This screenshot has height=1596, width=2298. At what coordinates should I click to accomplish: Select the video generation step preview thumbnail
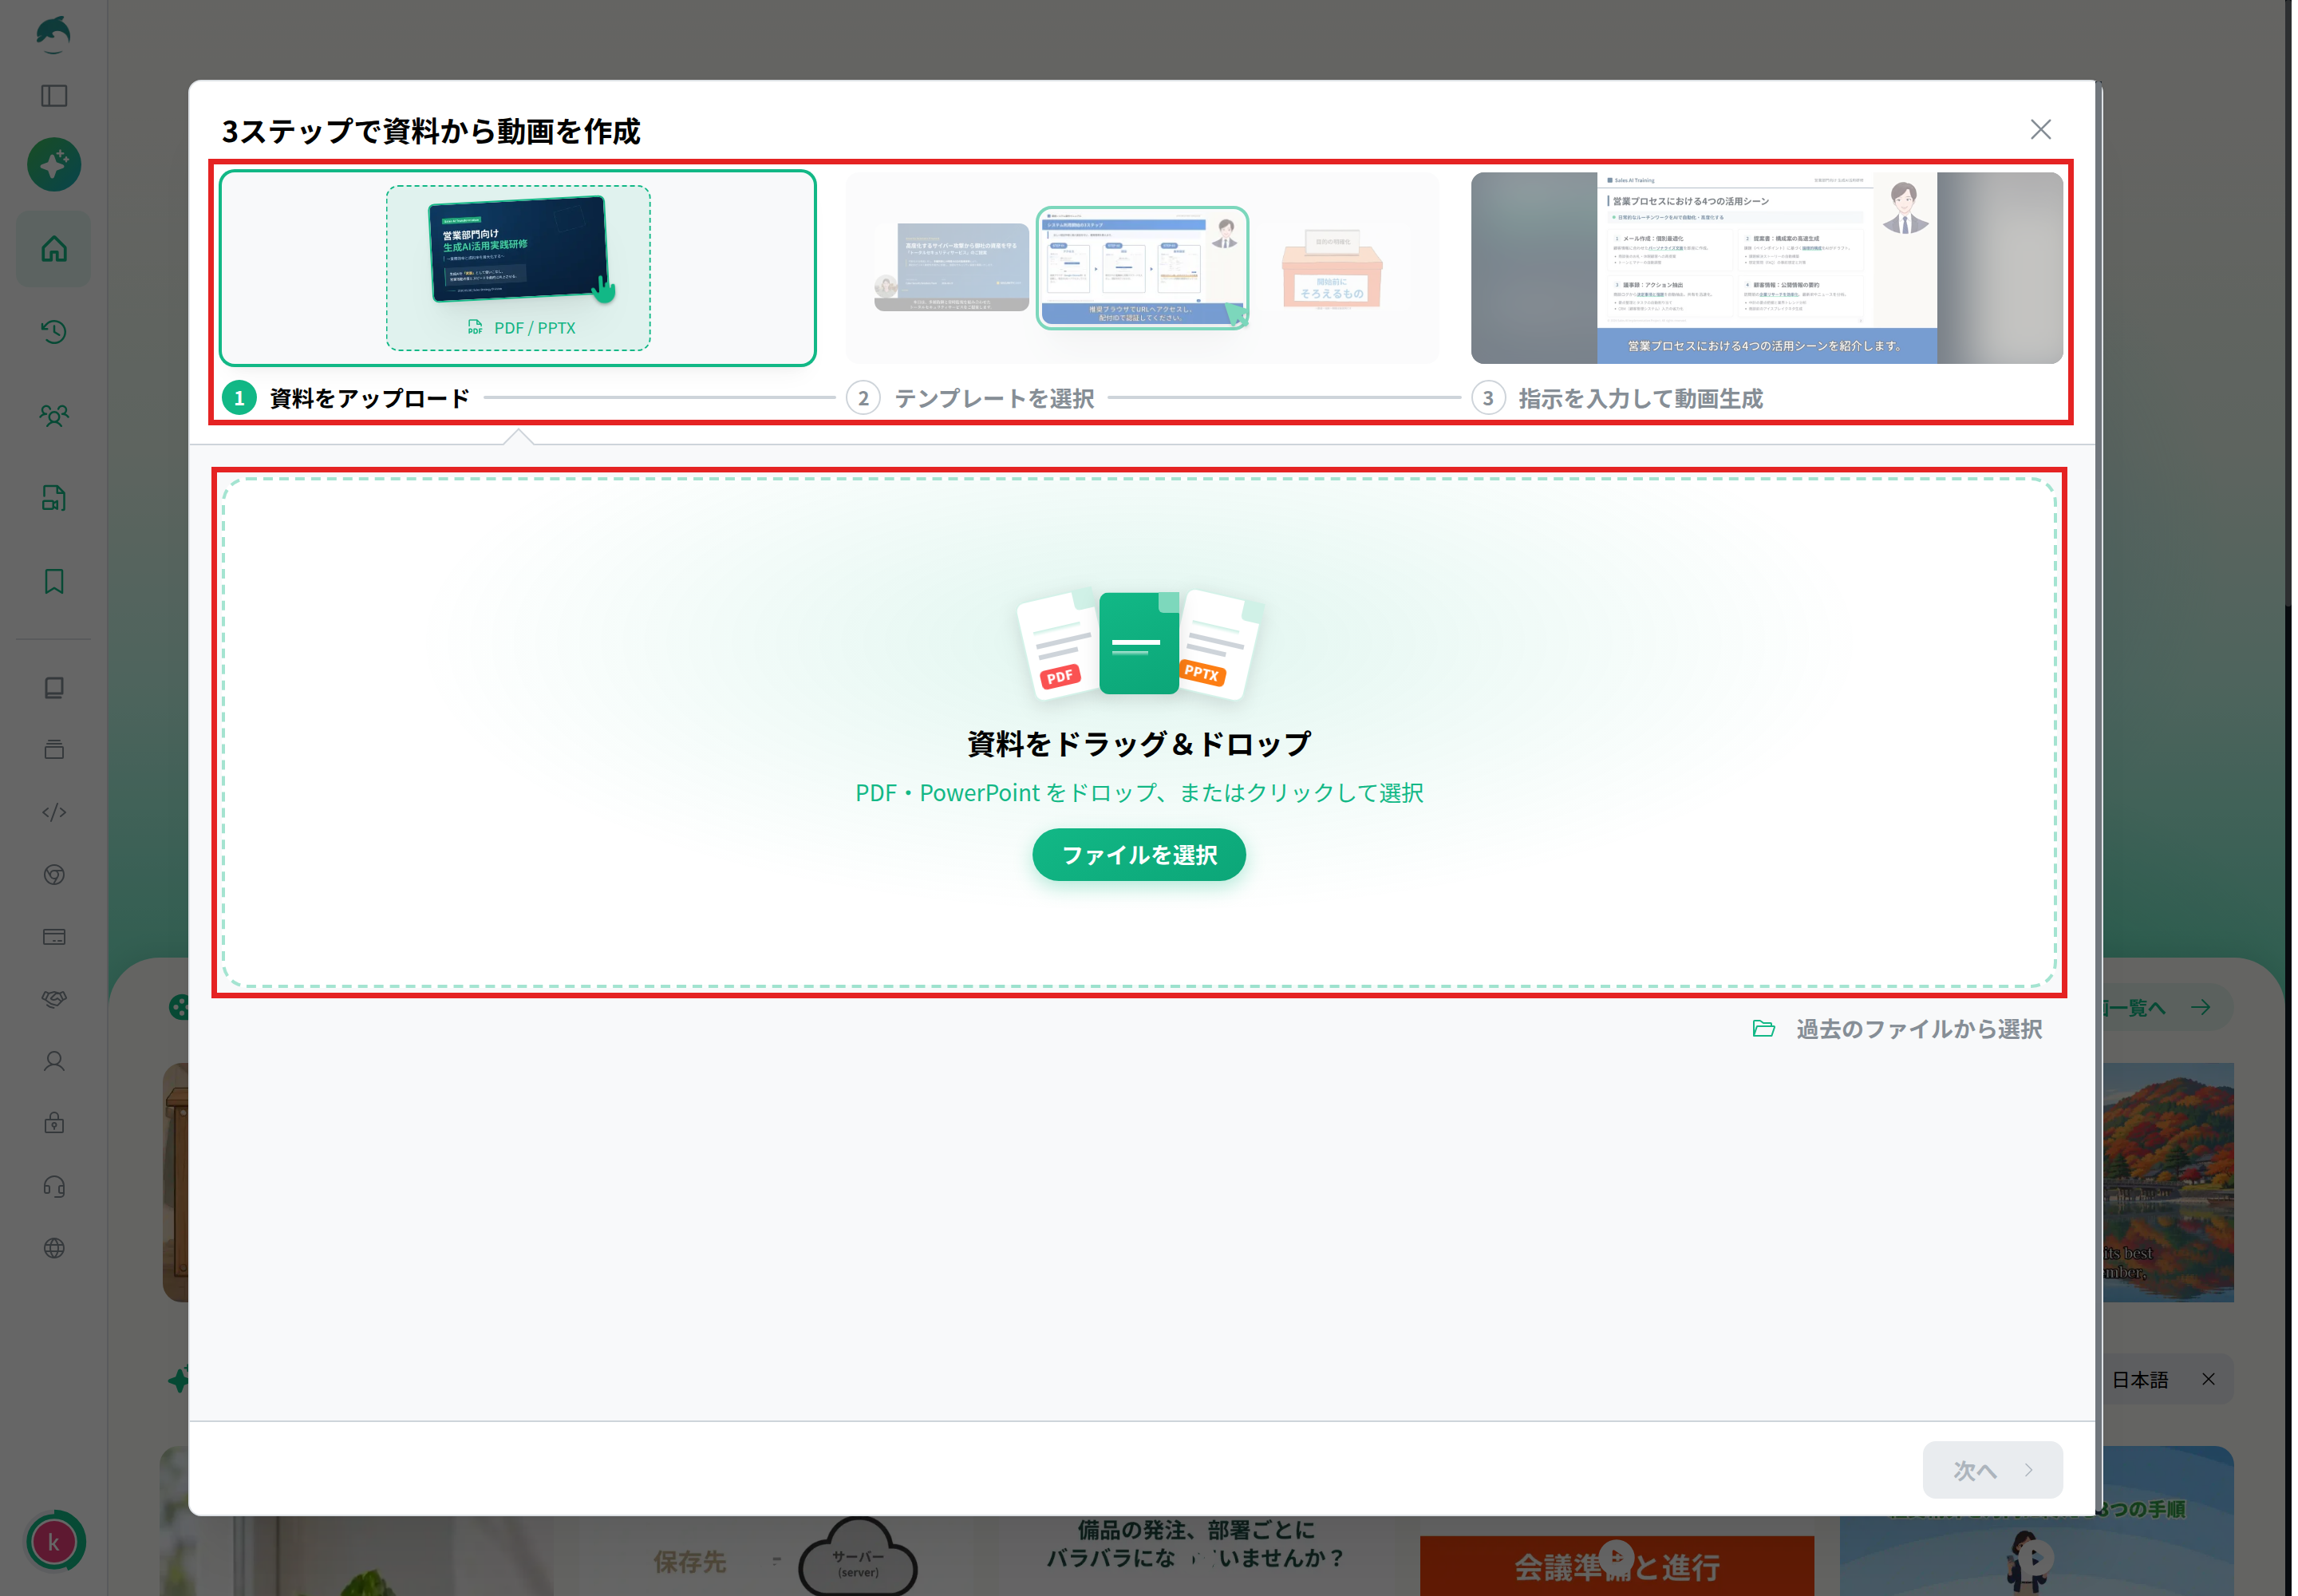[1766, 268]
